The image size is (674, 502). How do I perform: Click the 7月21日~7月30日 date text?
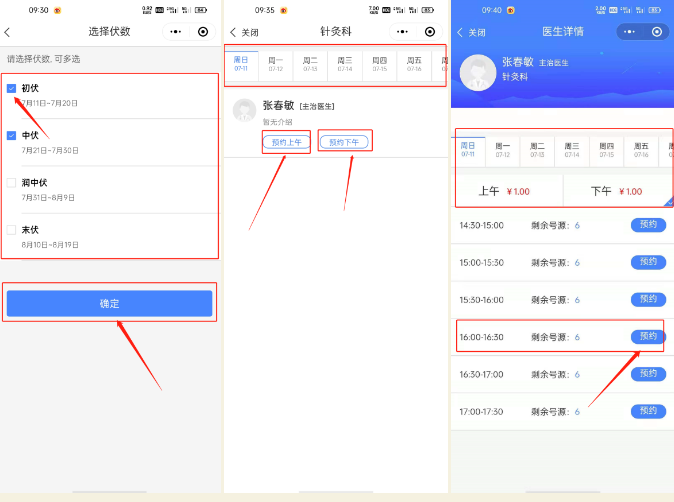point(50,150)
